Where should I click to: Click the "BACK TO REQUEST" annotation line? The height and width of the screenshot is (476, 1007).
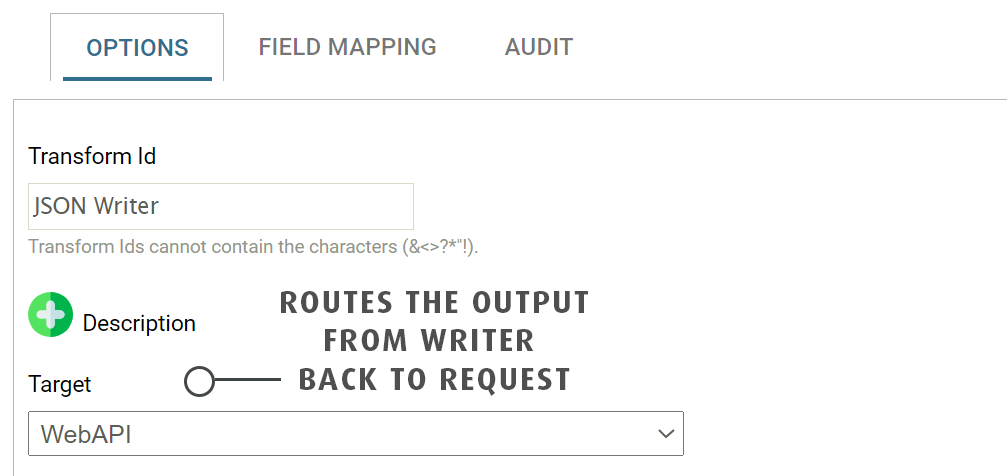(x=434, y=380)
